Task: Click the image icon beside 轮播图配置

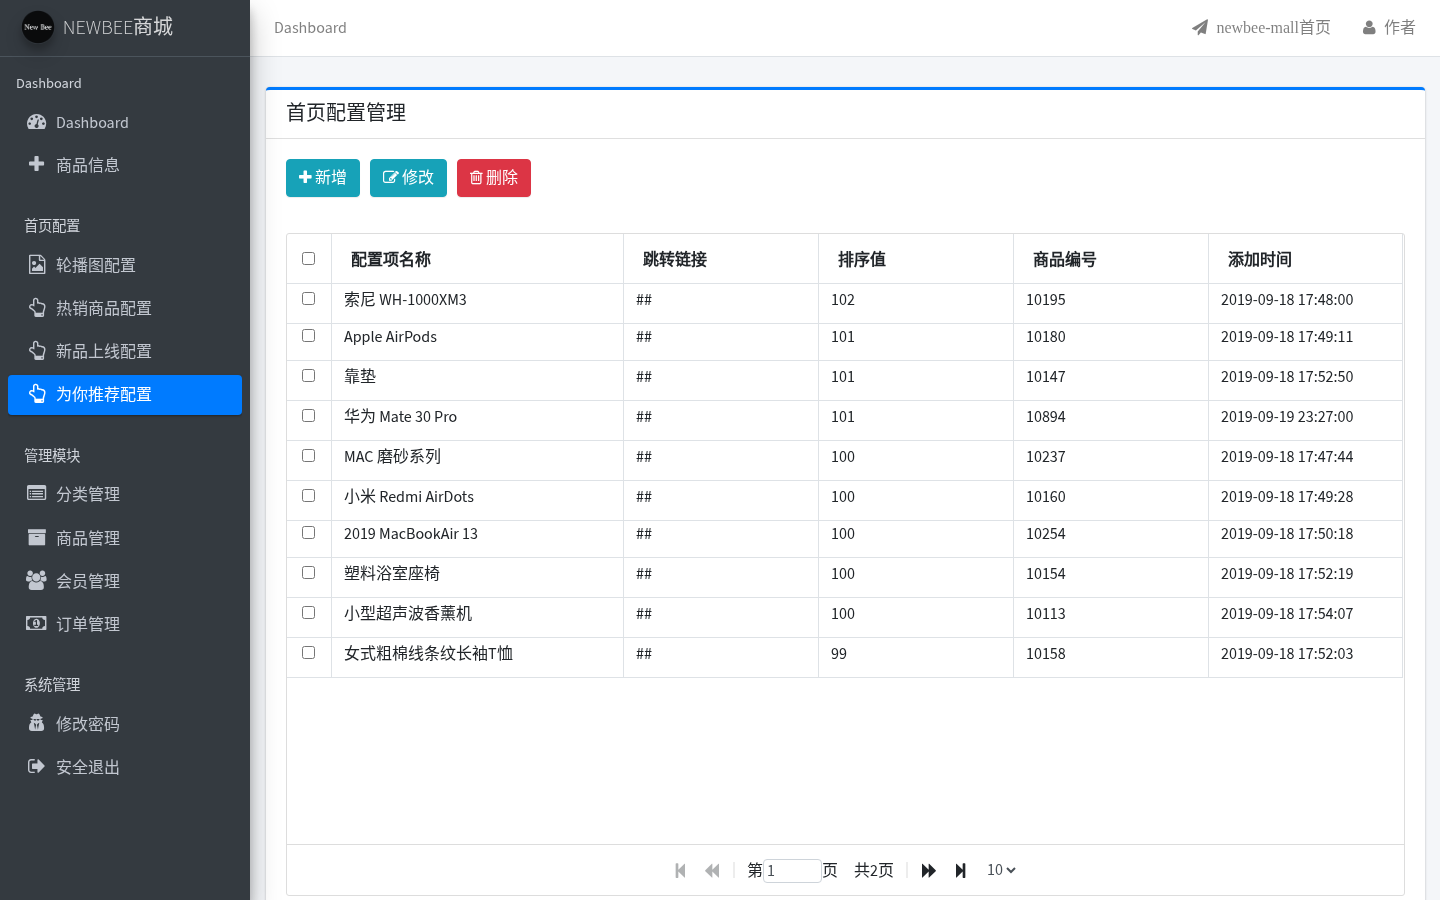Action: [37, 264]
